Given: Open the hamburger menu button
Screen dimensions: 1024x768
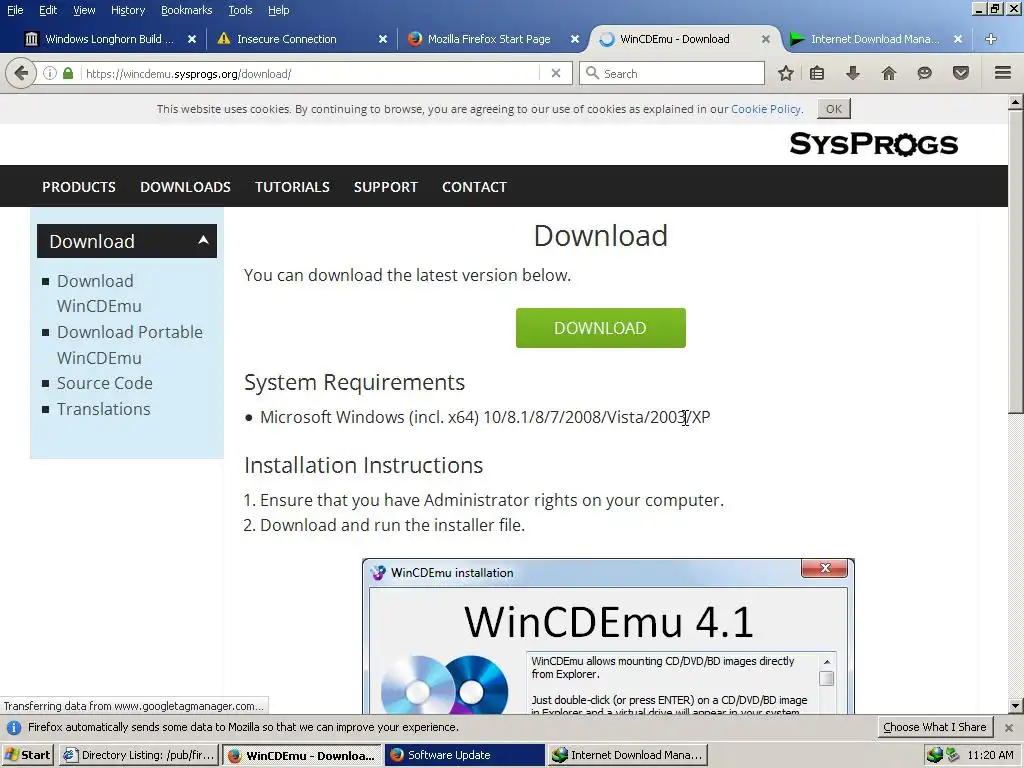Looking at the screenshot, I should click(x=1003, y=73).
